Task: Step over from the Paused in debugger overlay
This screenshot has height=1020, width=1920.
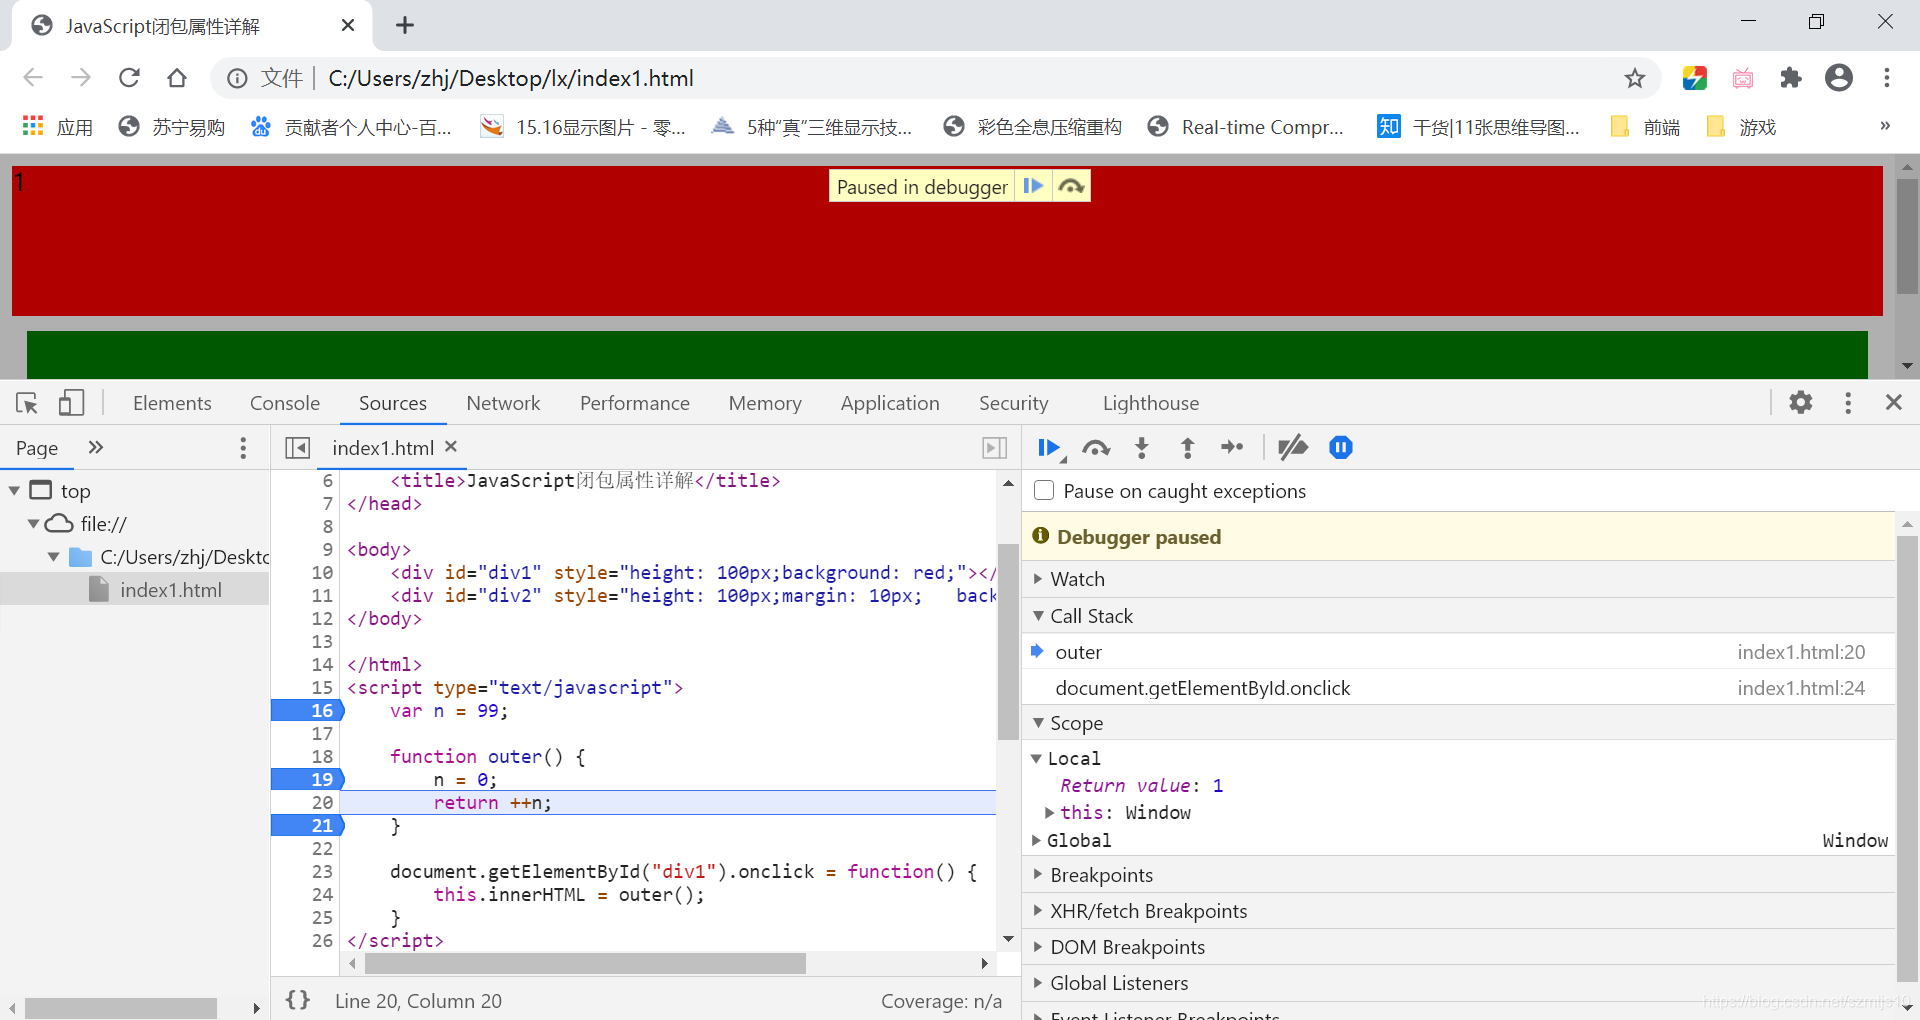Action: [1071, 186]
